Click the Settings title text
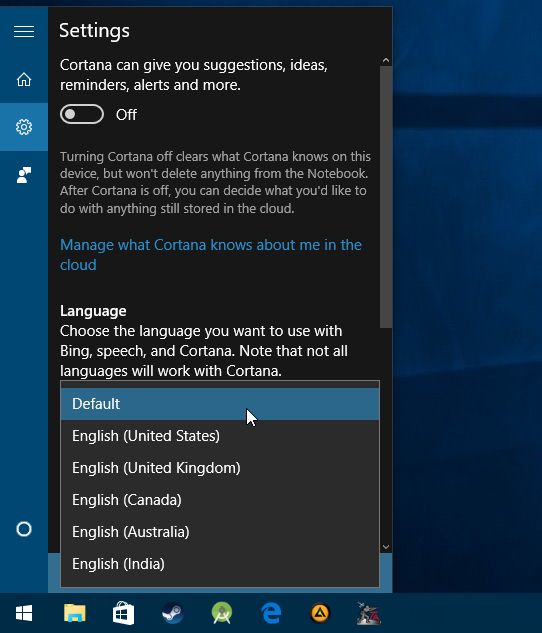This screenshot has width=542, height=633. tap(94, 31)
